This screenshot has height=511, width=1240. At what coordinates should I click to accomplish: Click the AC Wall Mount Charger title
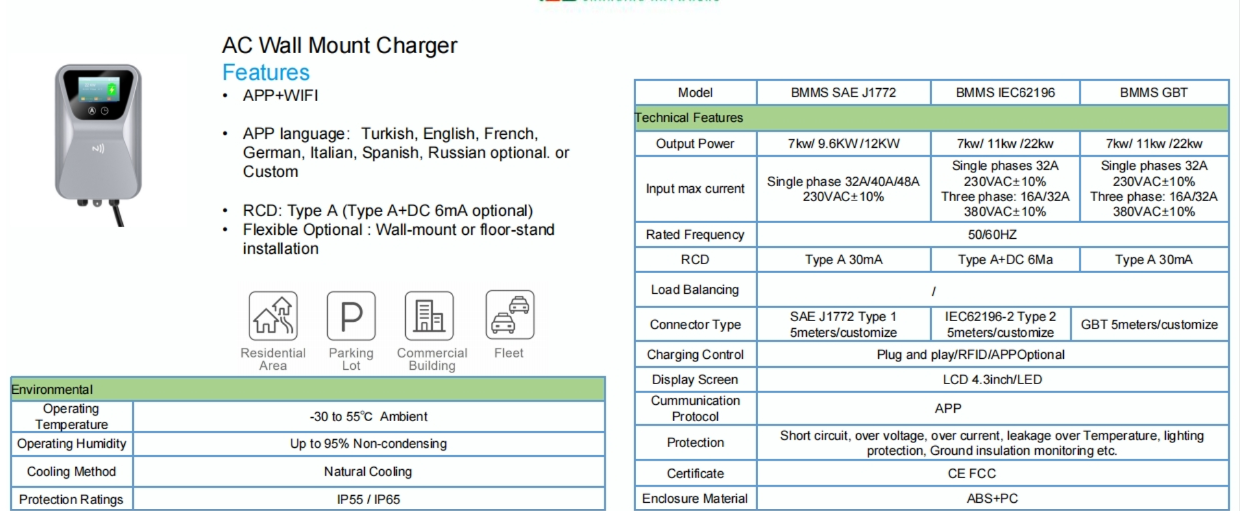[x=339, y=46]
